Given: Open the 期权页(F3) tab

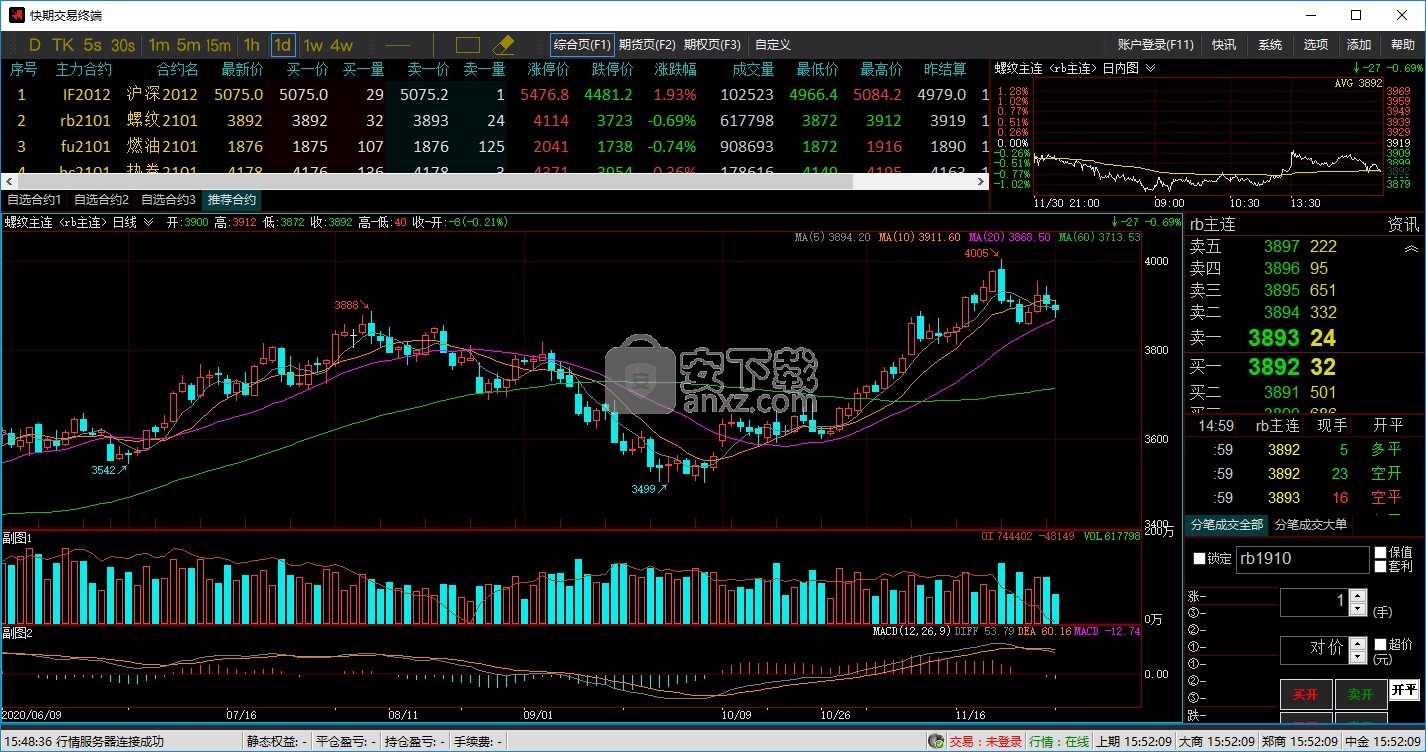Looking at the screenshot, I should coord(712,45).
